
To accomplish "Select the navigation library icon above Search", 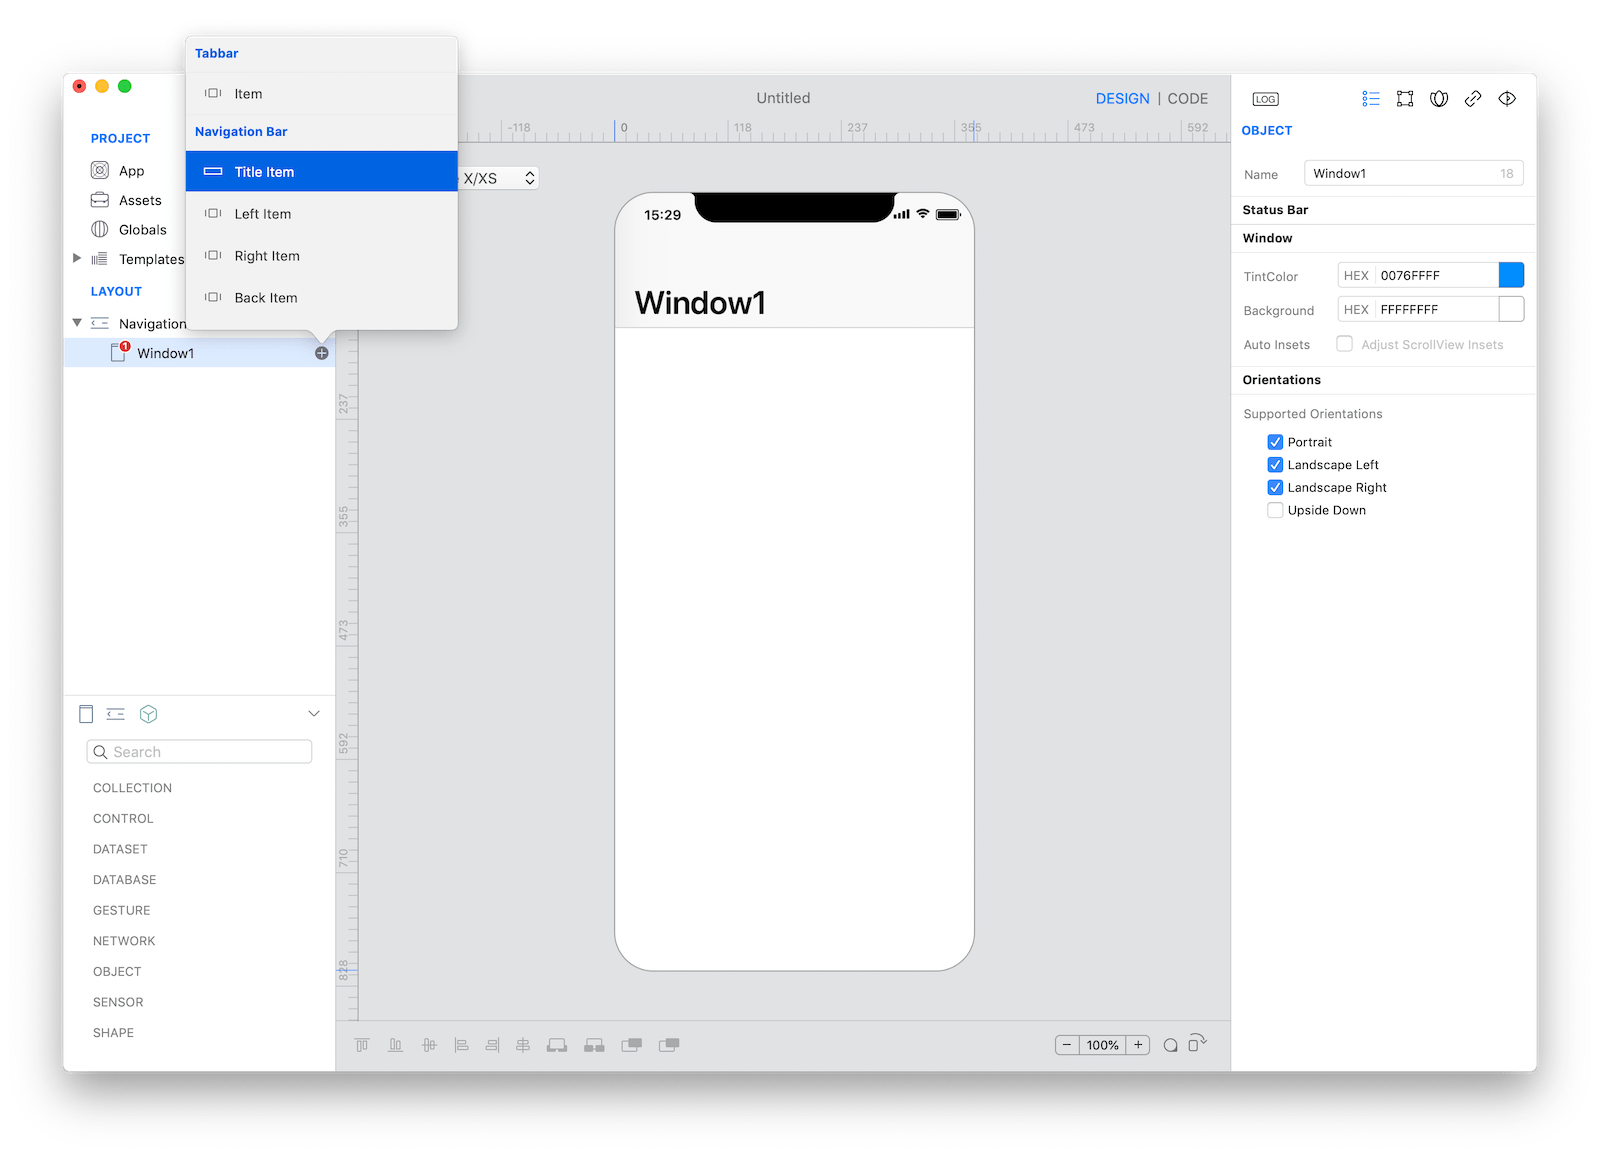I will click(116, 714).
